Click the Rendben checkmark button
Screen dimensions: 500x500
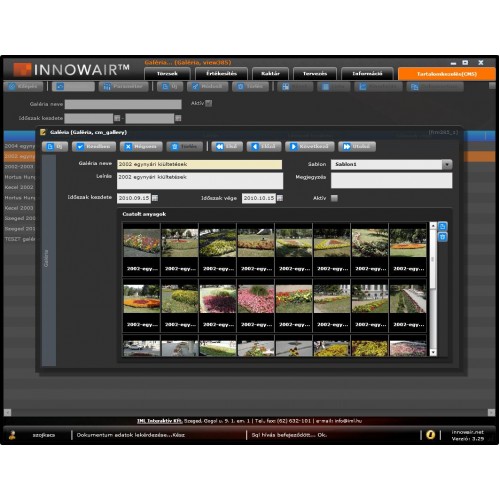point(94,147)
